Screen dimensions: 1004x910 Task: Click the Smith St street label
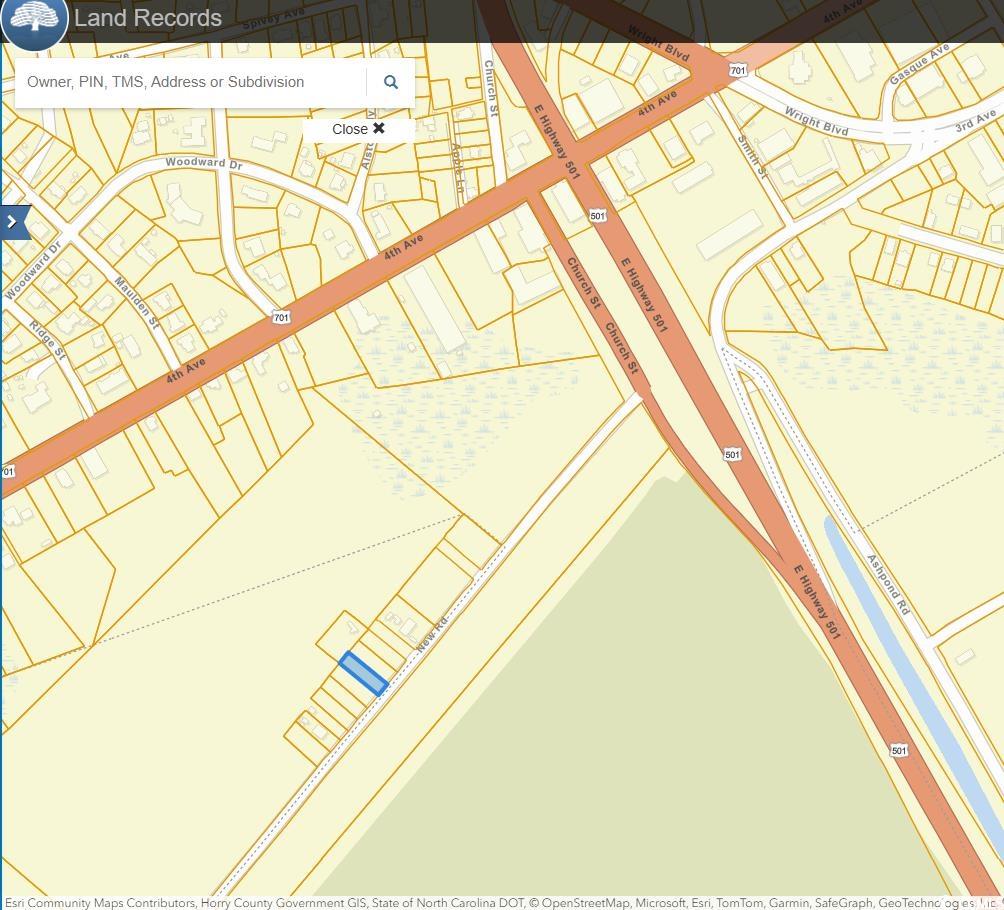[752, 156]
